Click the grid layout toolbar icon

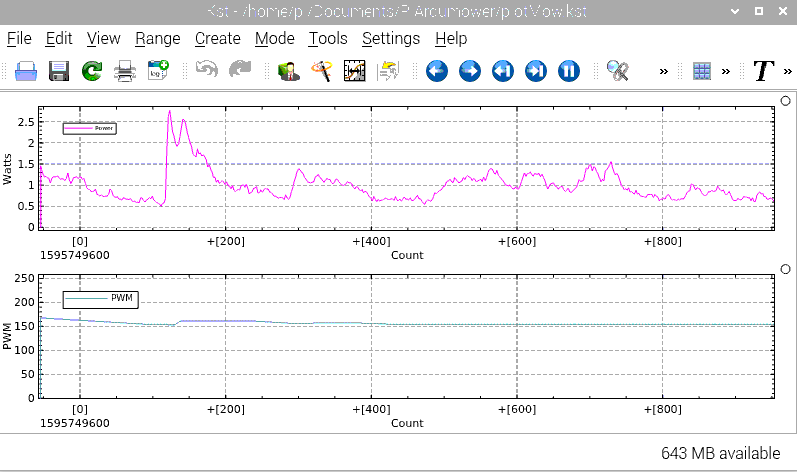coord(702,71)
